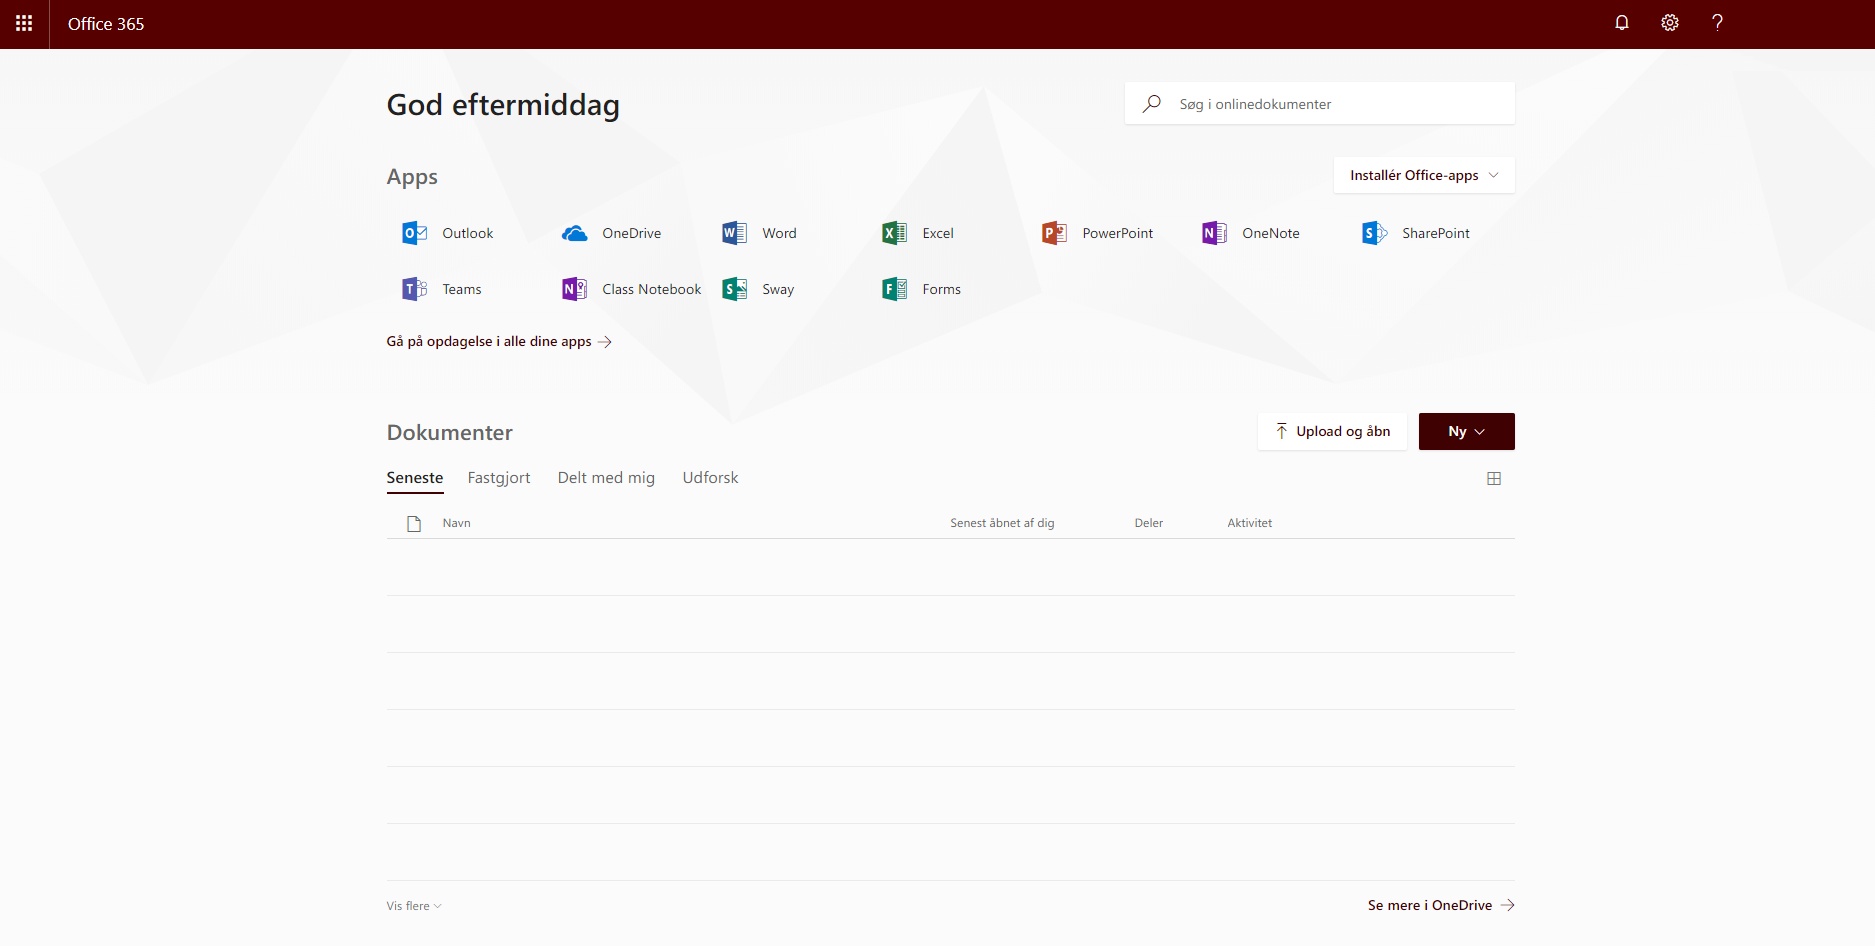Expand the Installér Office-apps dropdown
This screenshot has height=946, width=1875.
pos(1424,175)
